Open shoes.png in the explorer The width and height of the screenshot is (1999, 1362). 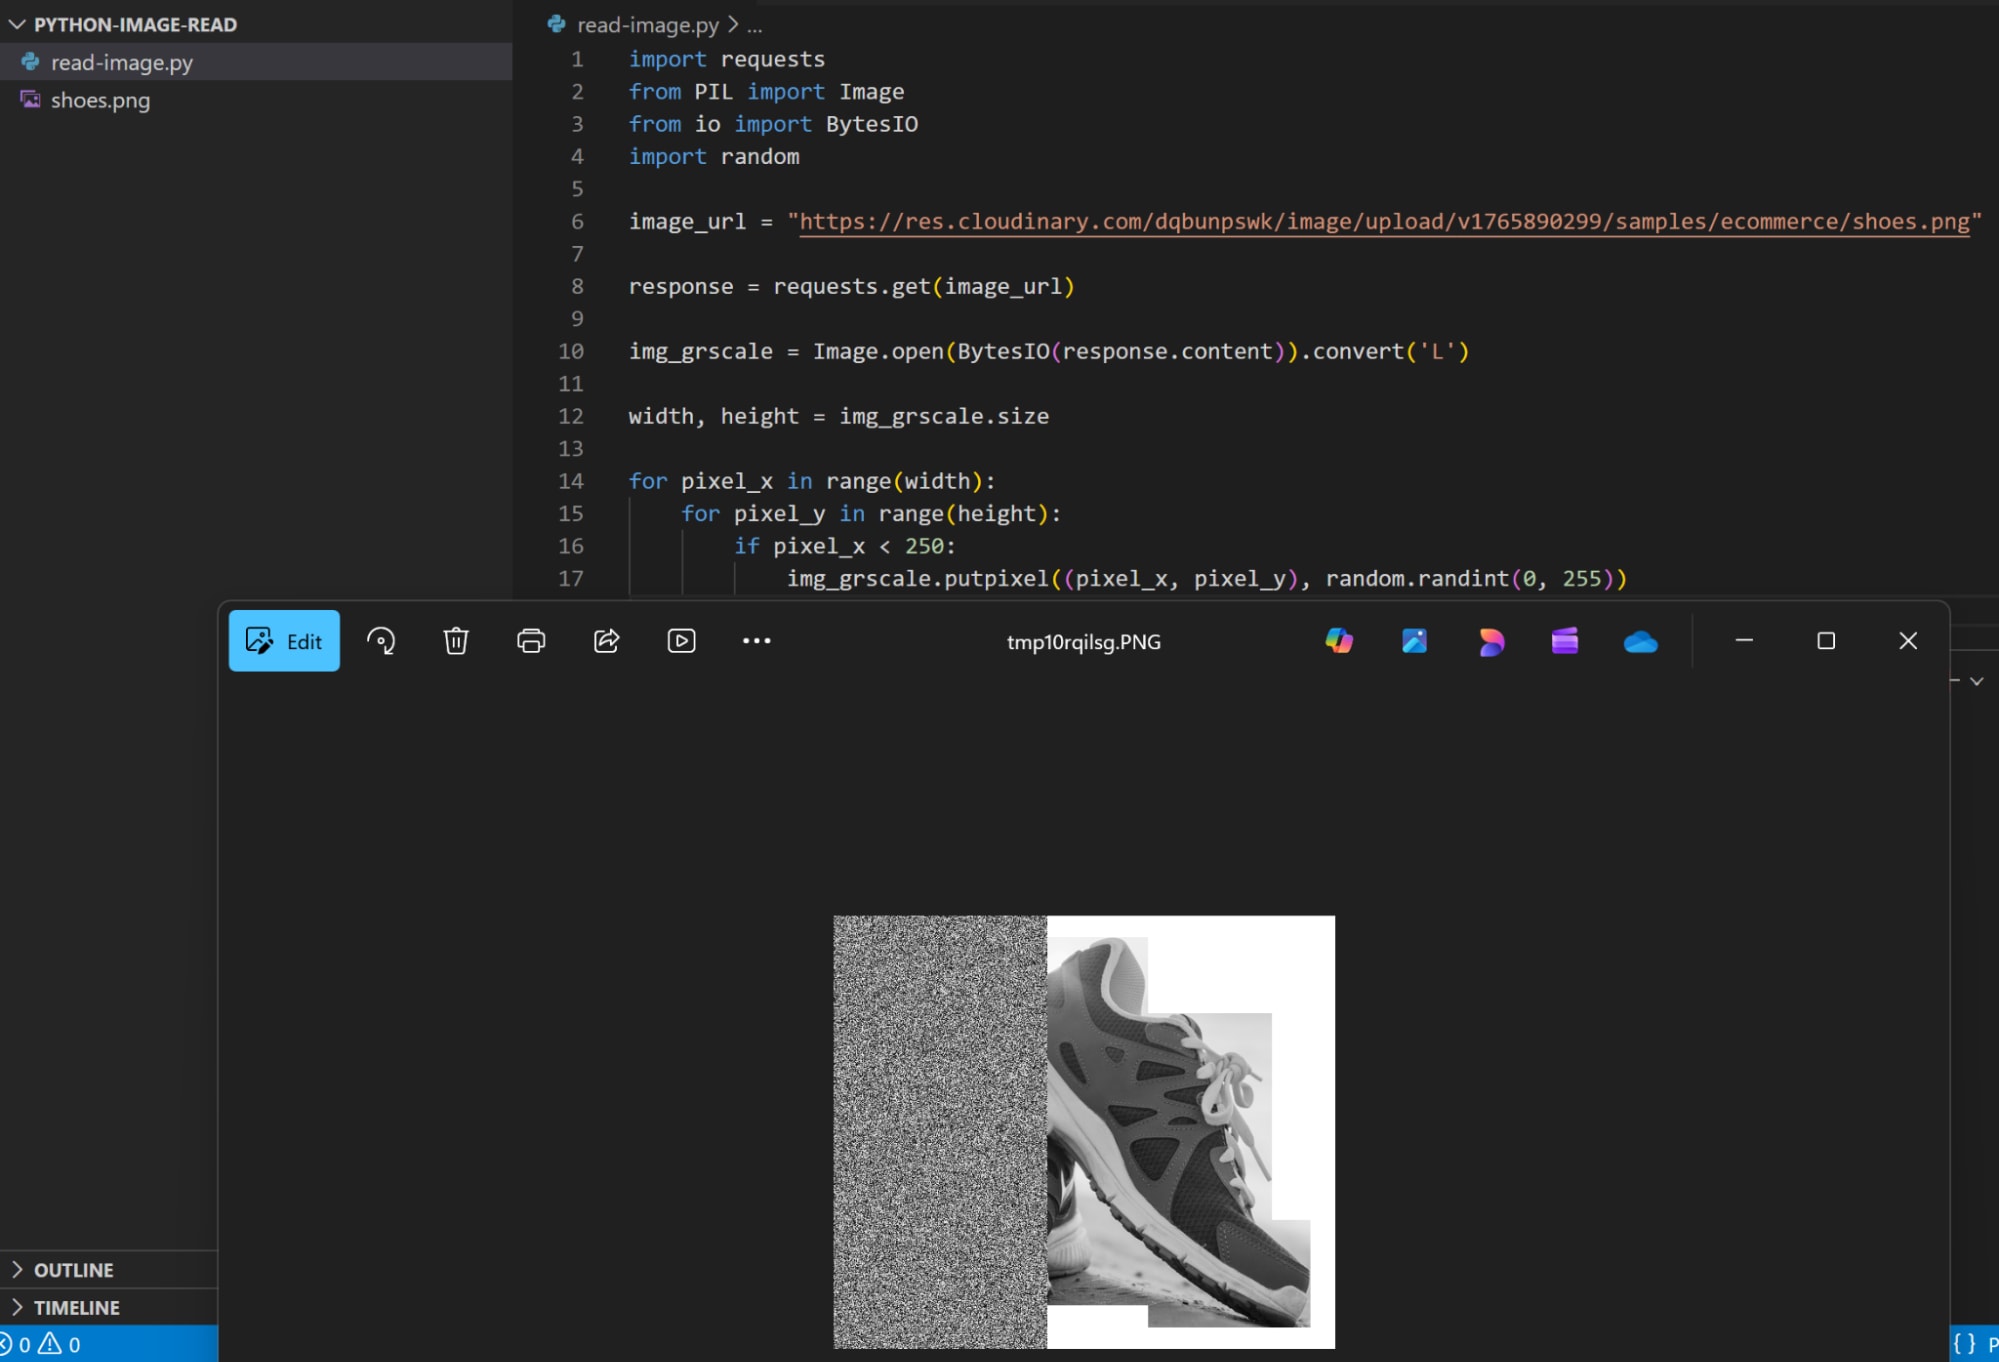[x=100, y=100]
